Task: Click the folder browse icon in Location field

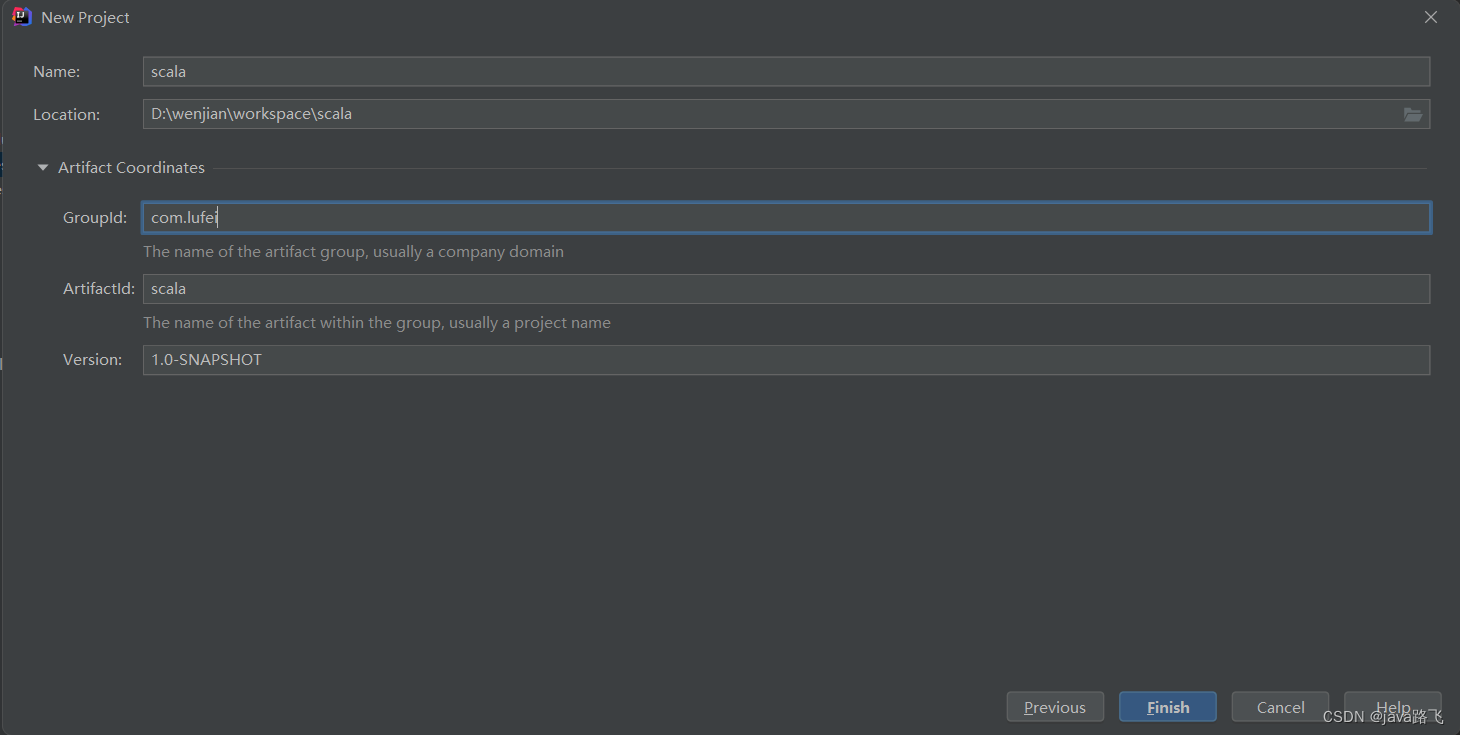Action: tap(1412, 114)
